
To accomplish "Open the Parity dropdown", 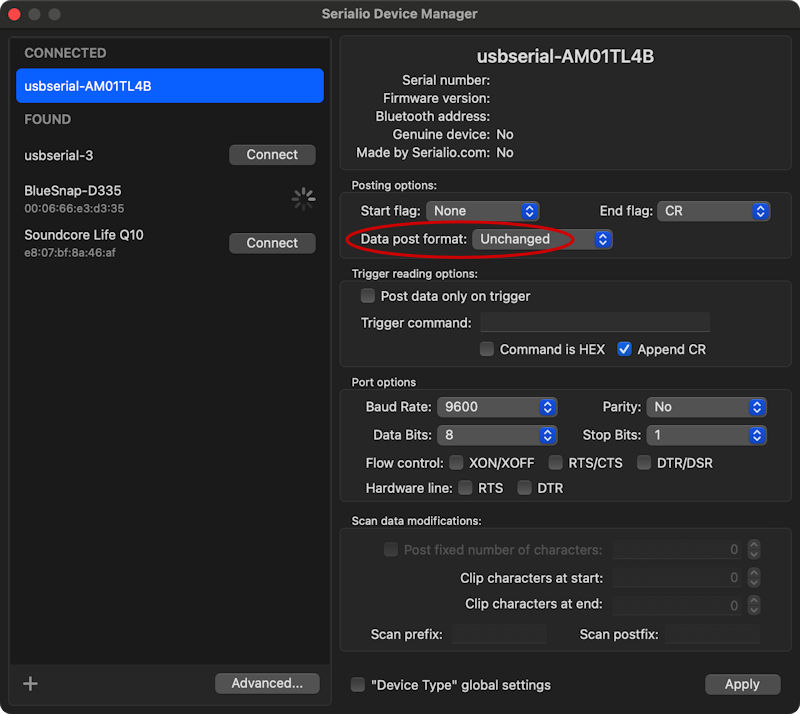I will [706, 407].
